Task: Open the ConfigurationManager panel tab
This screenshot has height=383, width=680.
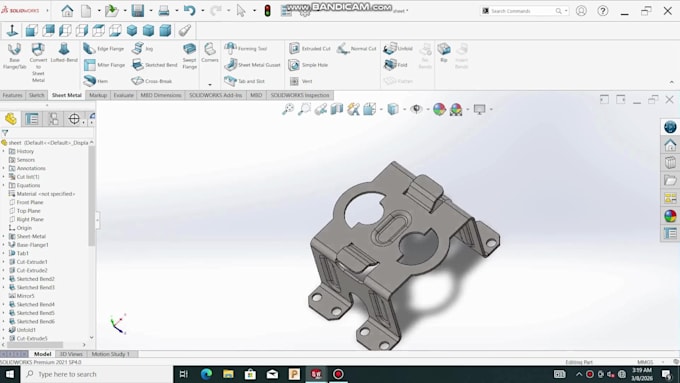Action: 53,119
